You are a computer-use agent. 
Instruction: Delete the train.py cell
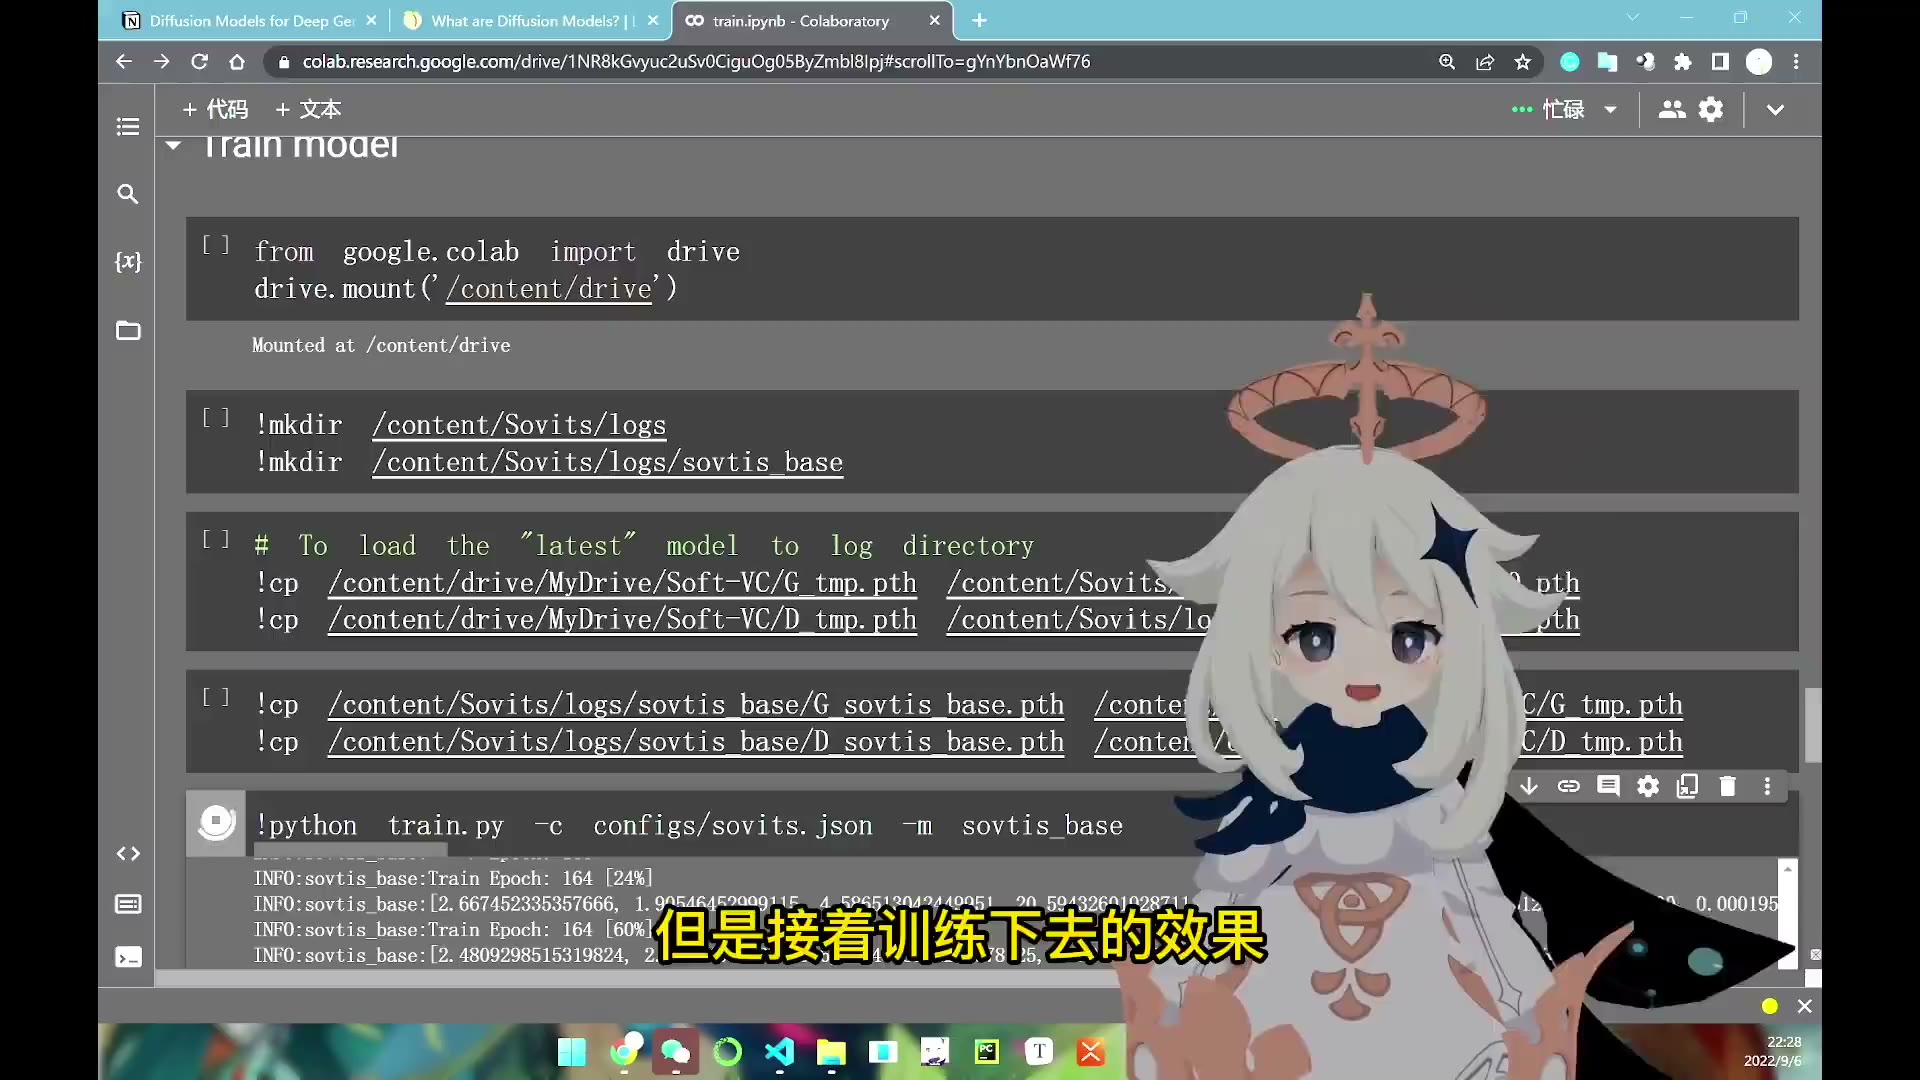1727,787
